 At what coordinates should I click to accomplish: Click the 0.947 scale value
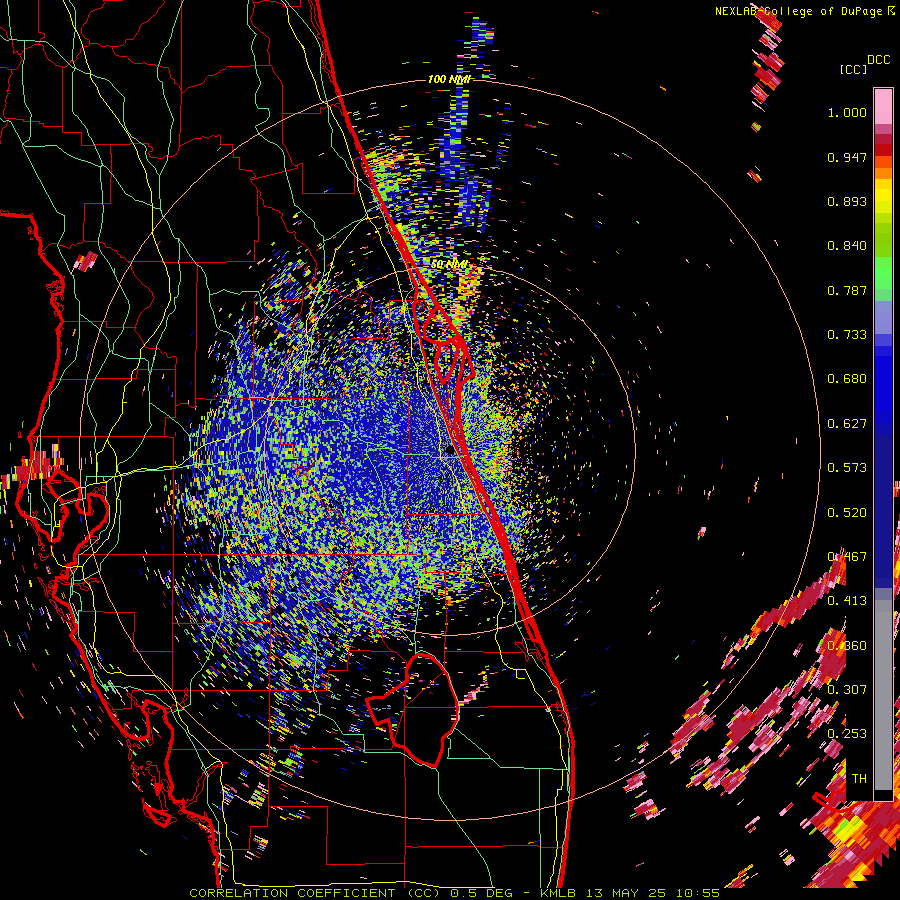click(x=847, y=157)
